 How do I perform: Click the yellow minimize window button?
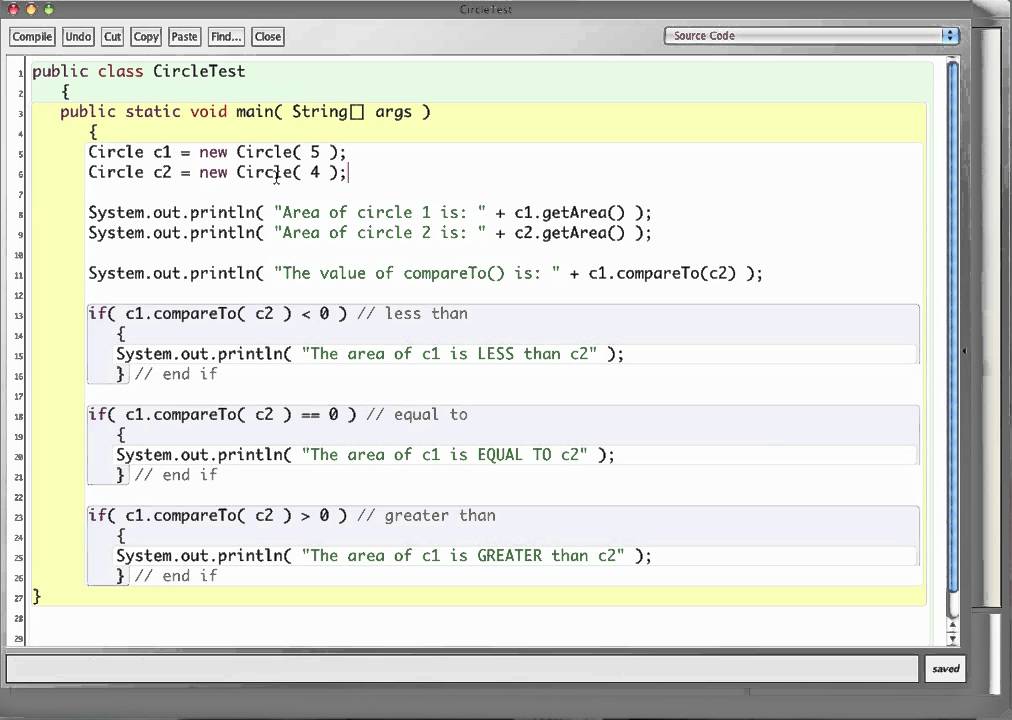pos(30,9)
